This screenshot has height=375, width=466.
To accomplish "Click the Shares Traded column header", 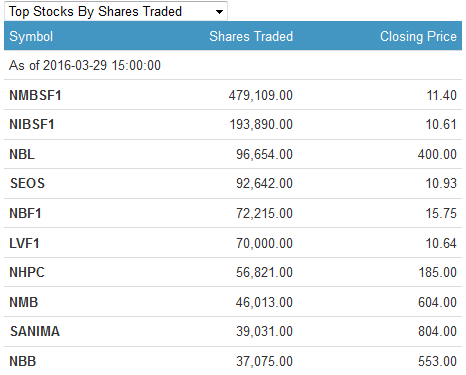I will [251, 36].
